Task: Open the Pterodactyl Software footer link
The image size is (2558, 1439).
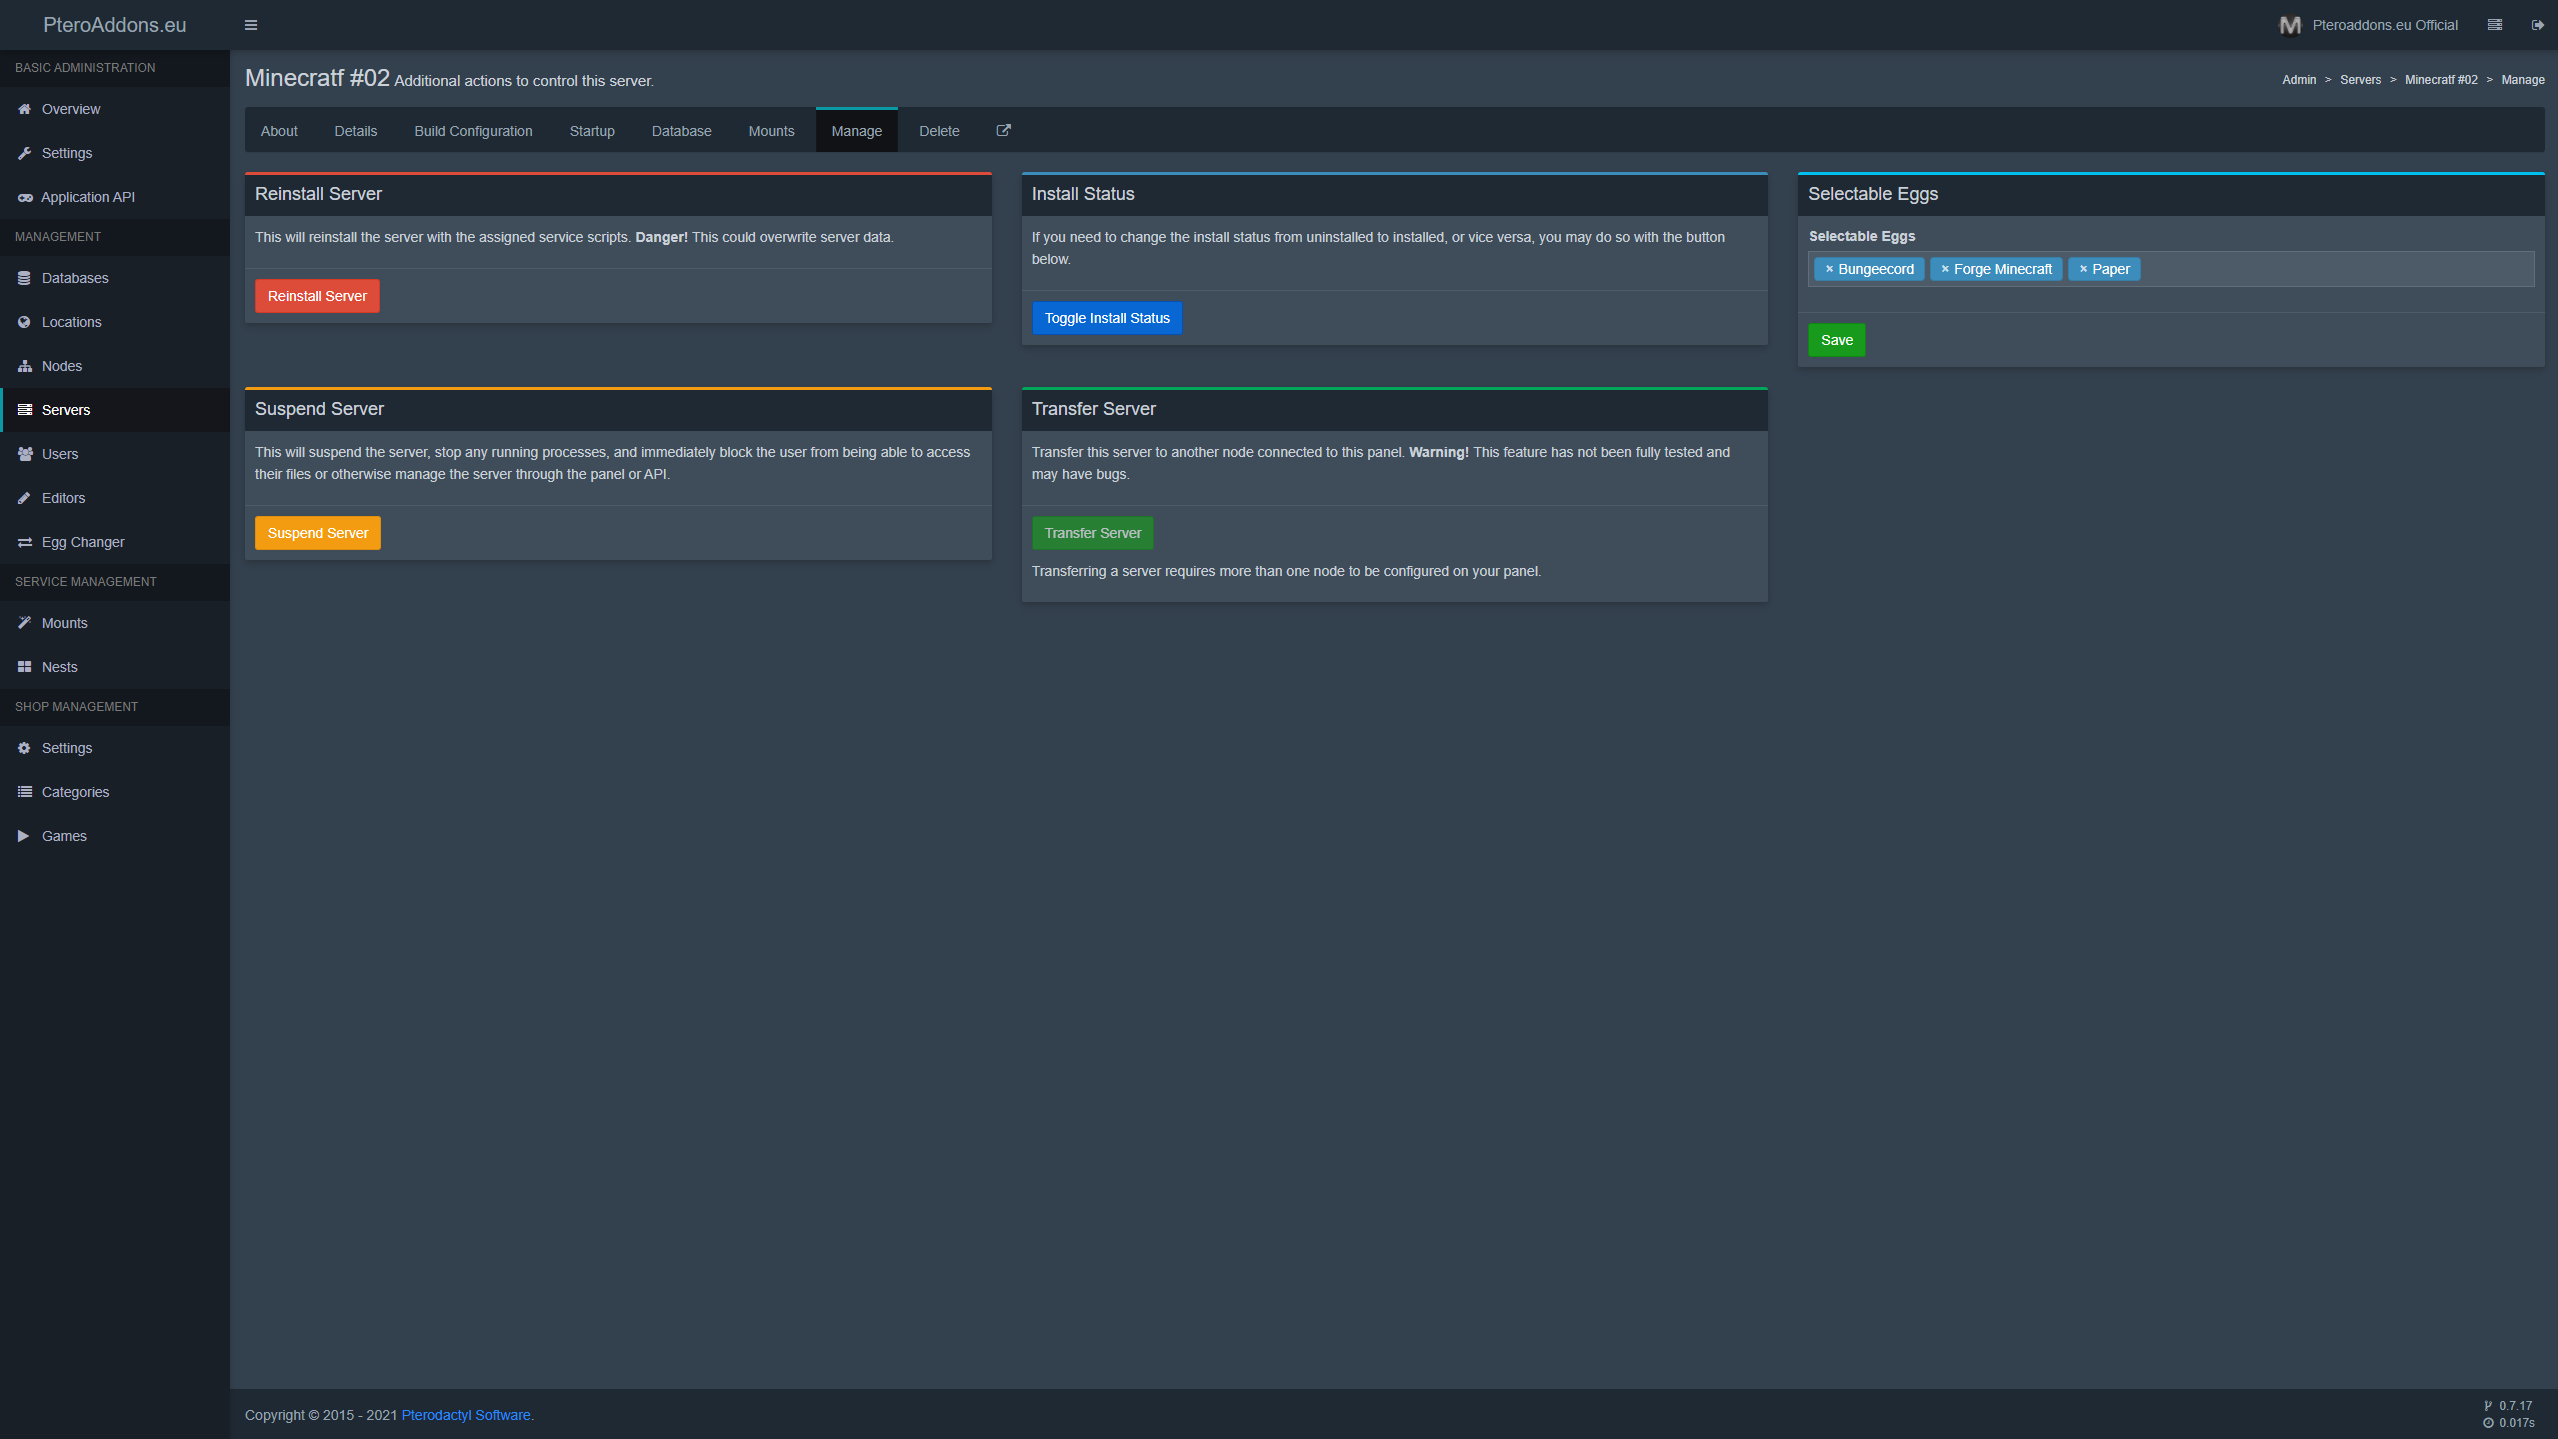Action: [465, 1415]
